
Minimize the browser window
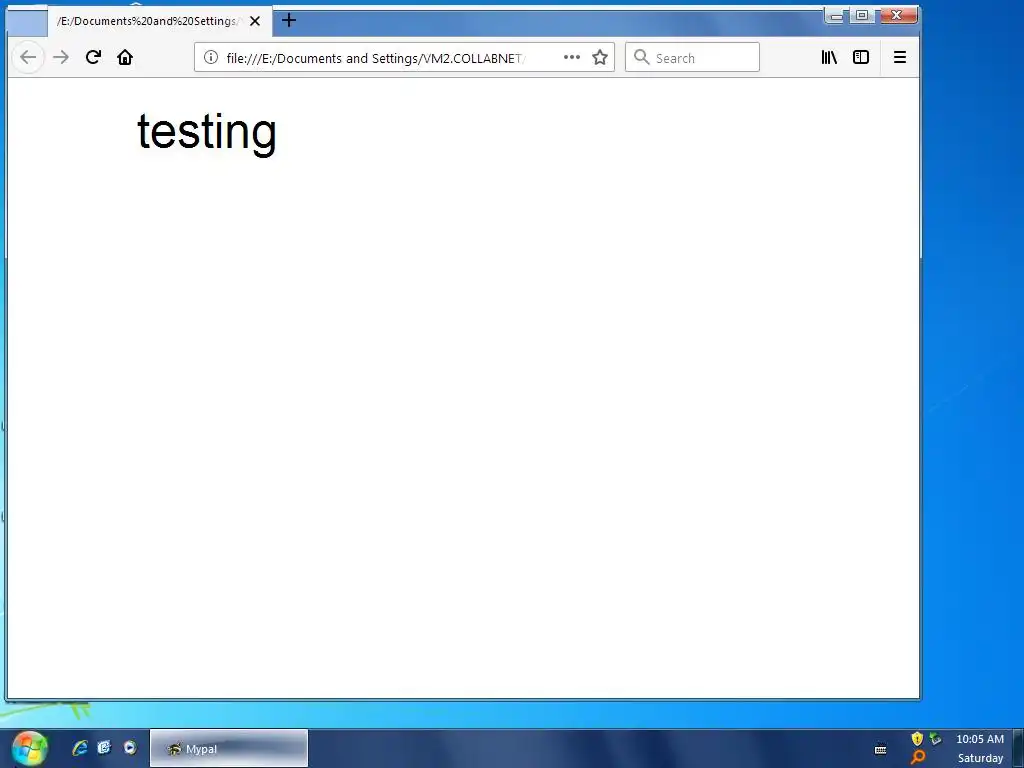click(x=836, y=16)
